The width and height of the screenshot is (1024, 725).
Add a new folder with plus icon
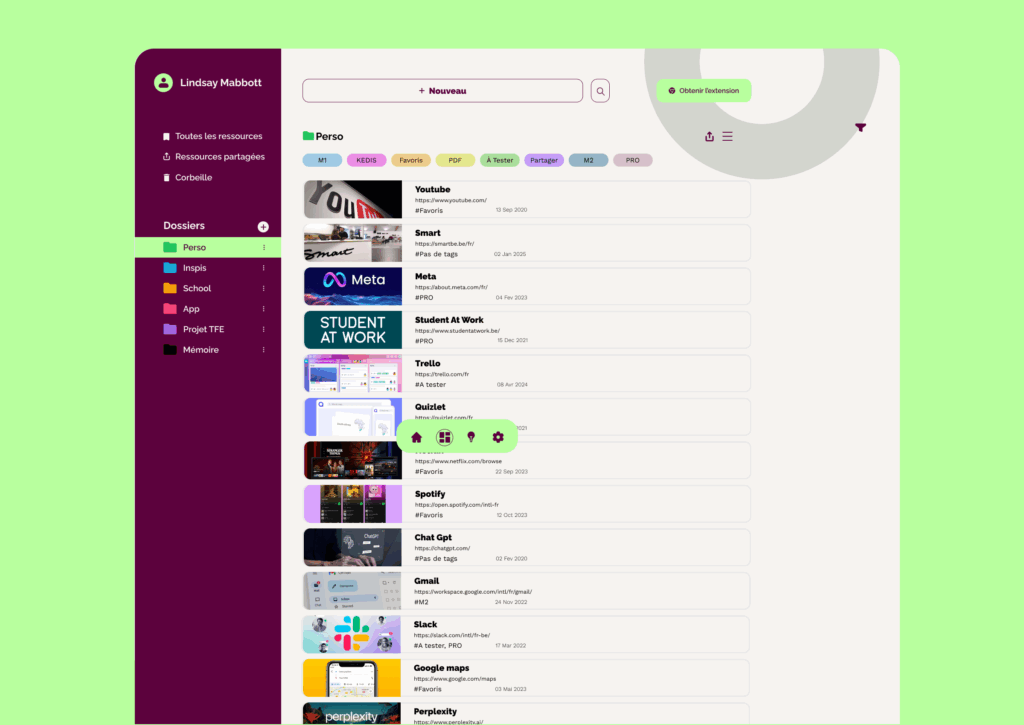(263, 227)
